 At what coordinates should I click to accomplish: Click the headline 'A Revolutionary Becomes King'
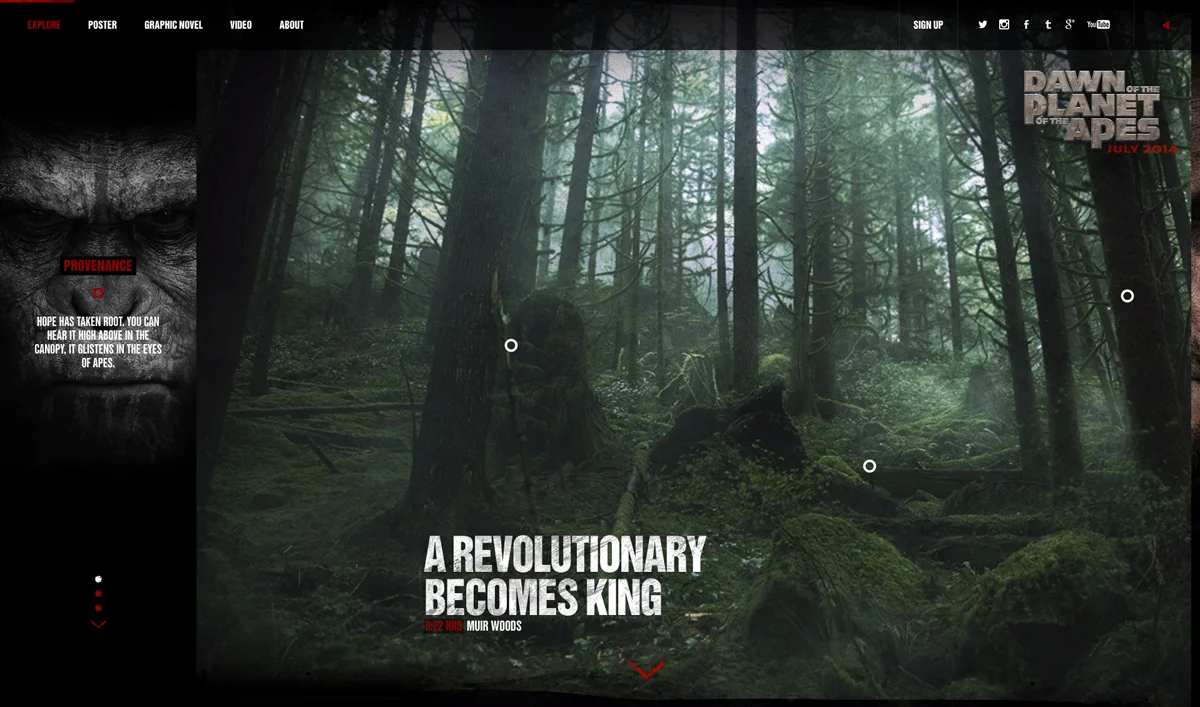tap(565, 576)
